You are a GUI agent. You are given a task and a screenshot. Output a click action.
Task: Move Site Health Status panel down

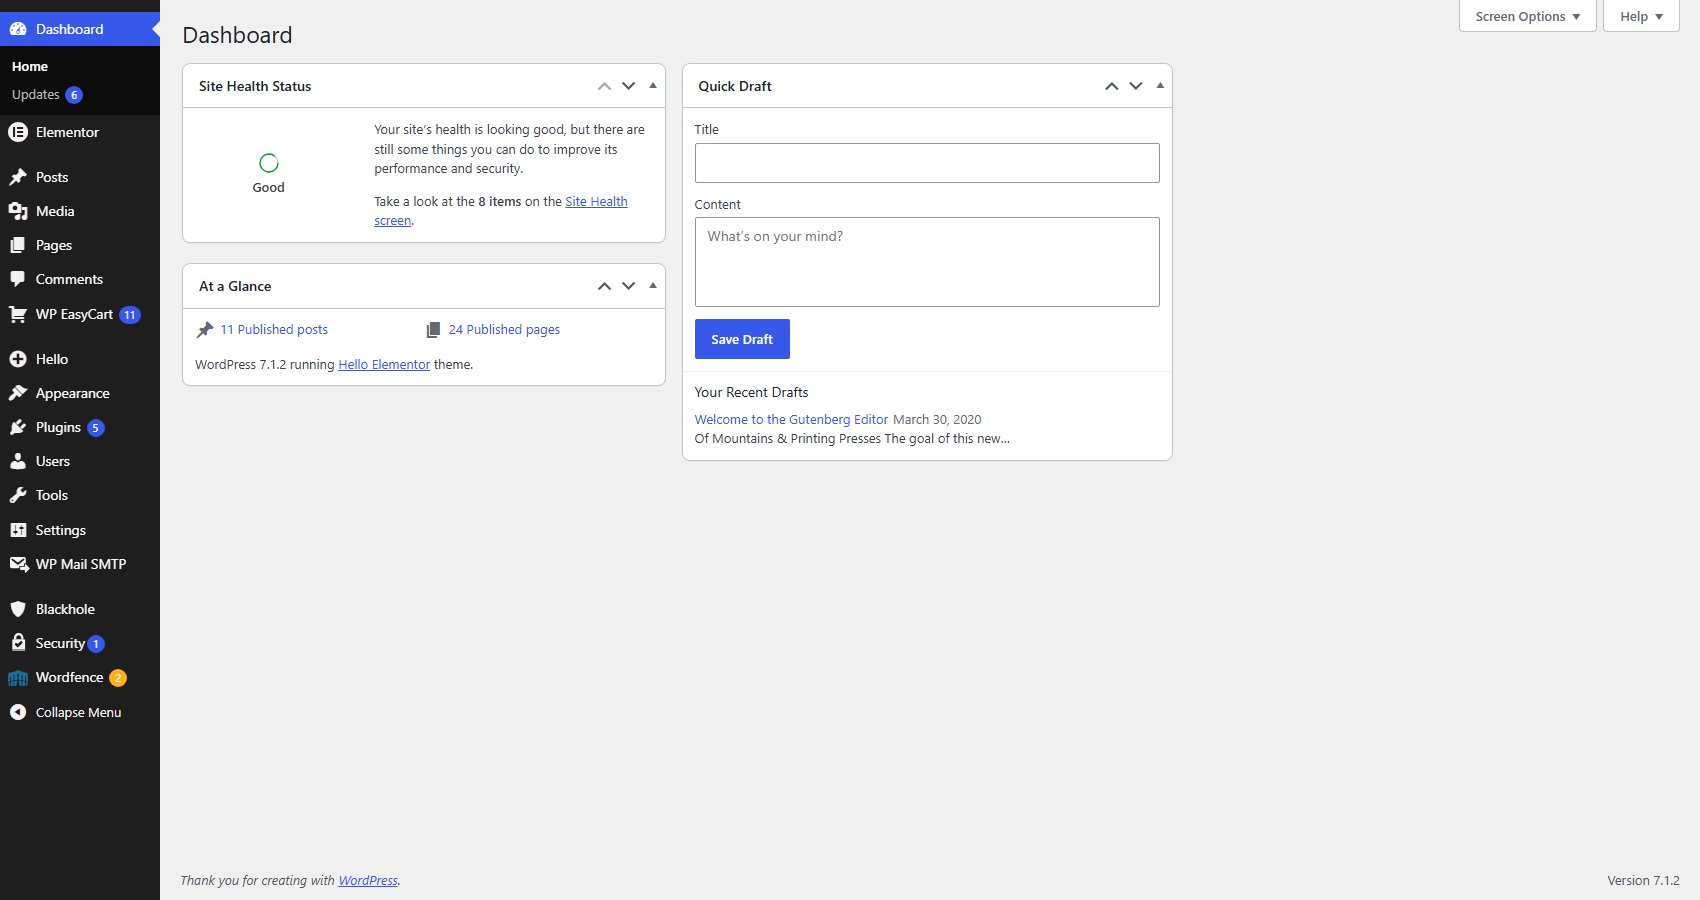[x=628, y=86]
